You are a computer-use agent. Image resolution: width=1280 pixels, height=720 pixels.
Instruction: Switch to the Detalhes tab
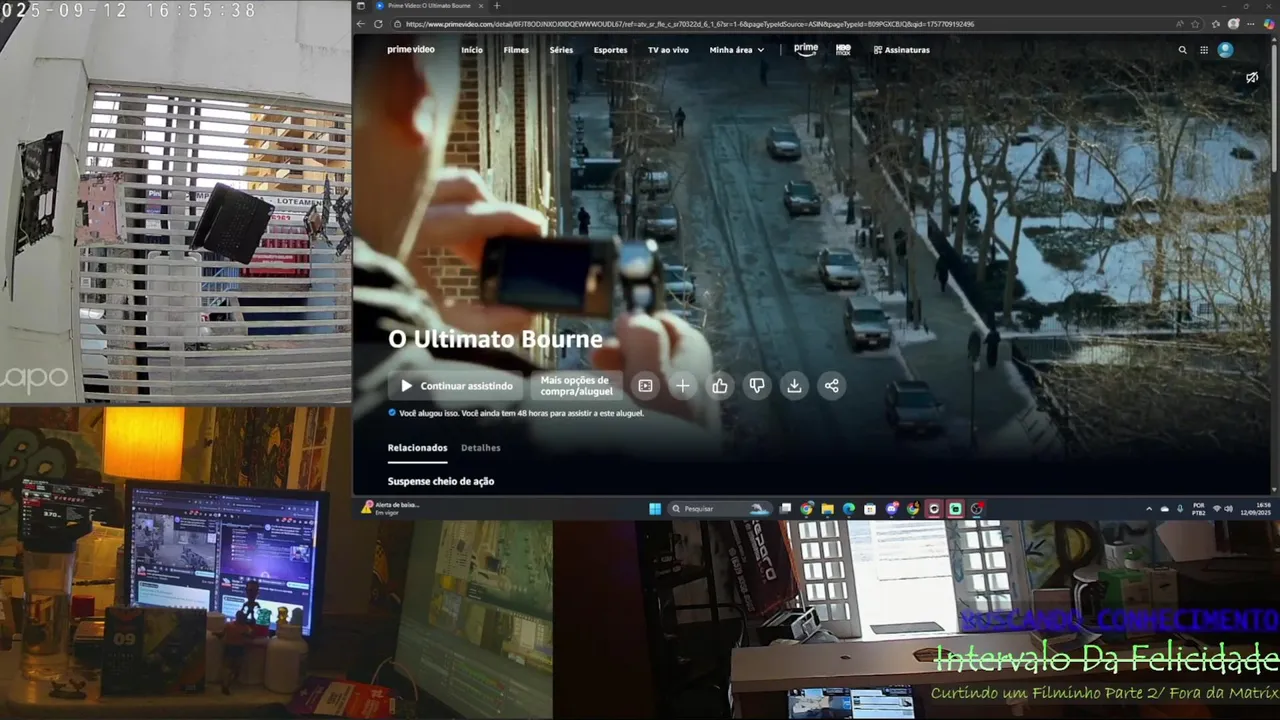coord(481,448)
